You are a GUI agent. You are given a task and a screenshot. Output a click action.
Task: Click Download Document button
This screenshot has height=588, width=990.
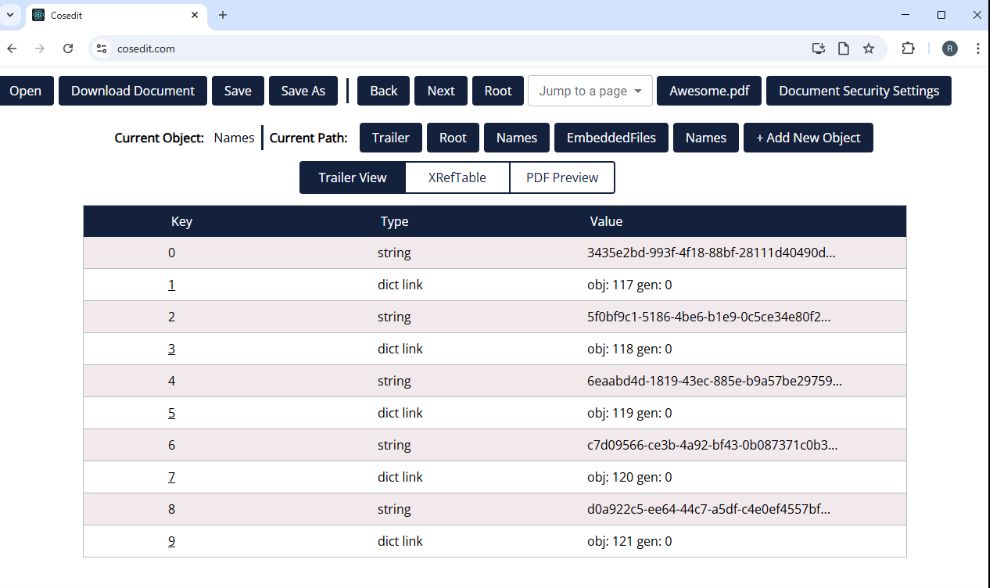(x=133, y=91)
